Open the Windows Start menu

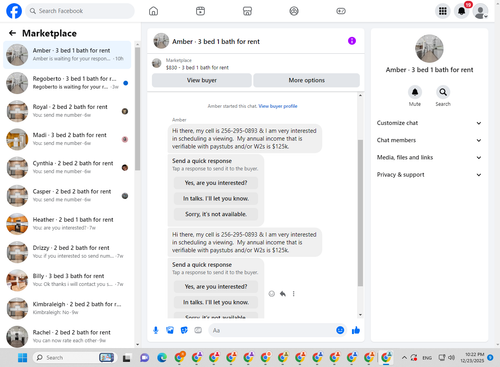tap(23, 358)
